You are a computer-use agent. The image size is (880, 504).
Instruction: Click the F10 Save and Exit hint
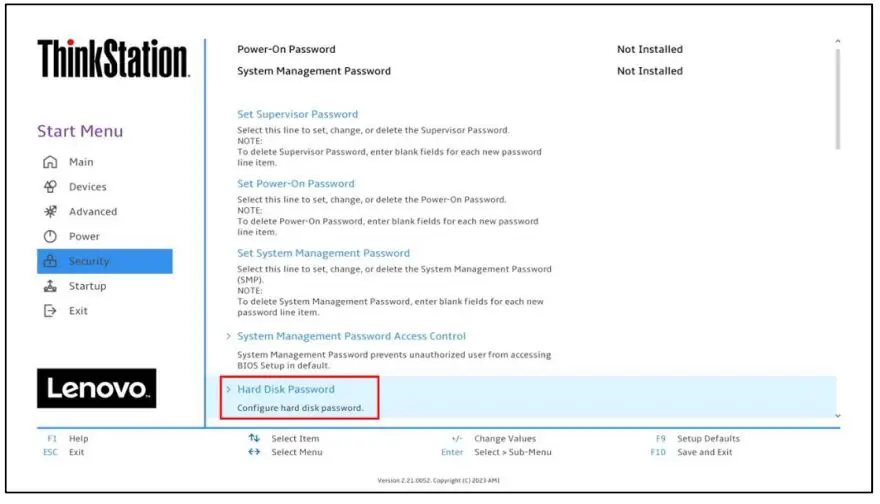pos(691,452)
